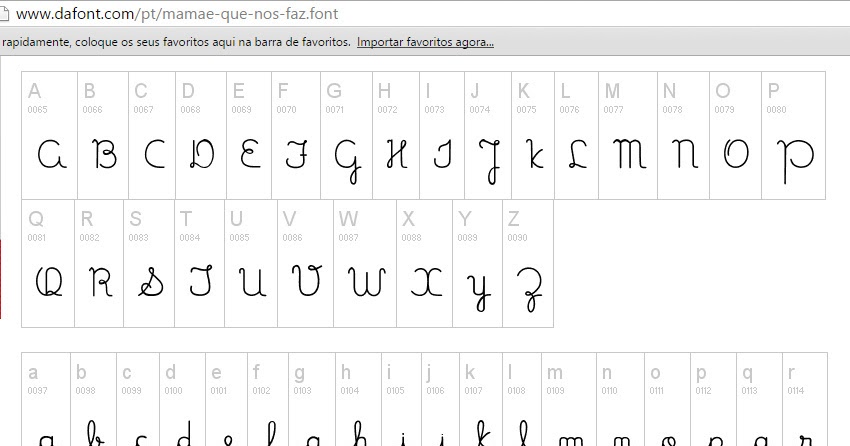Image resolution: width=850 pixels, height=446 pixels.
Task: Click the lowercase h label above 0104
Action: (x=346, y=372)
